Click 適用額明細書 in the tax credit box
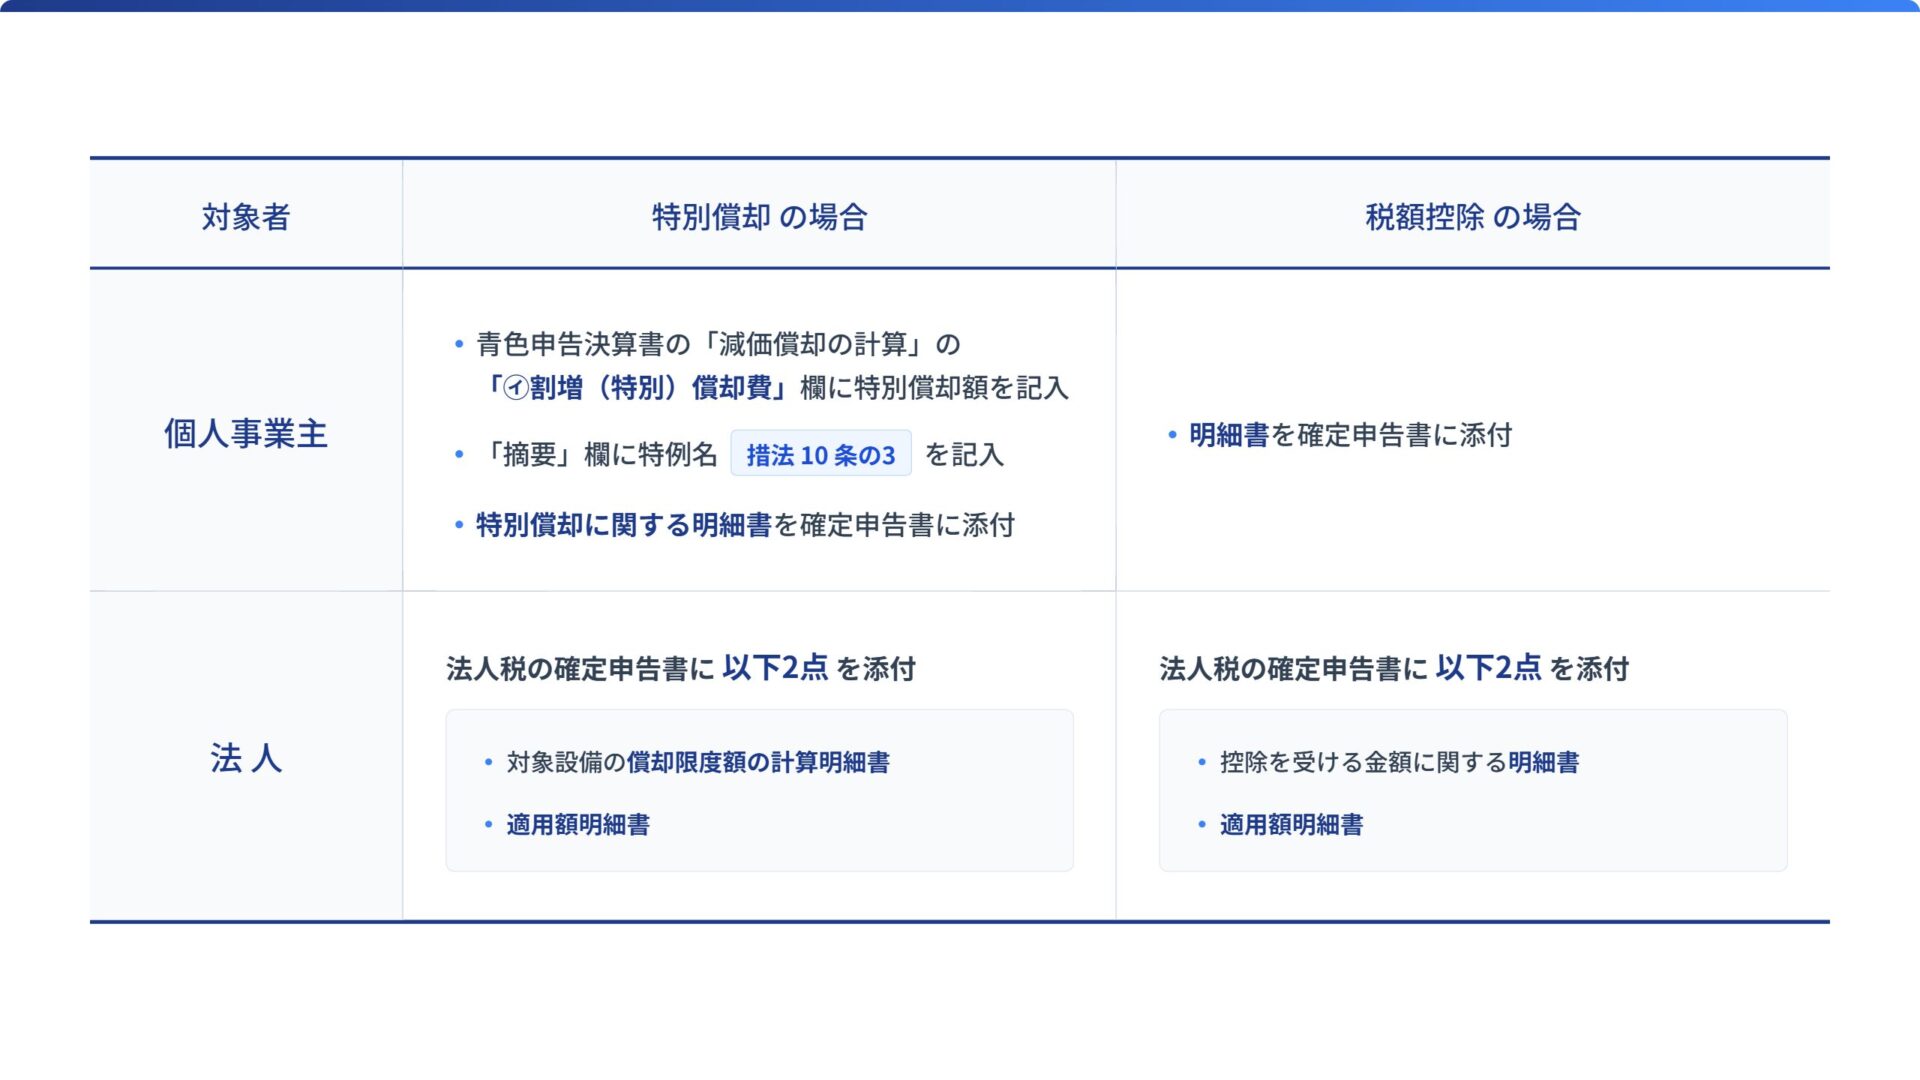Viewport: 1920px width, 1080px height. pos(1291,825)
